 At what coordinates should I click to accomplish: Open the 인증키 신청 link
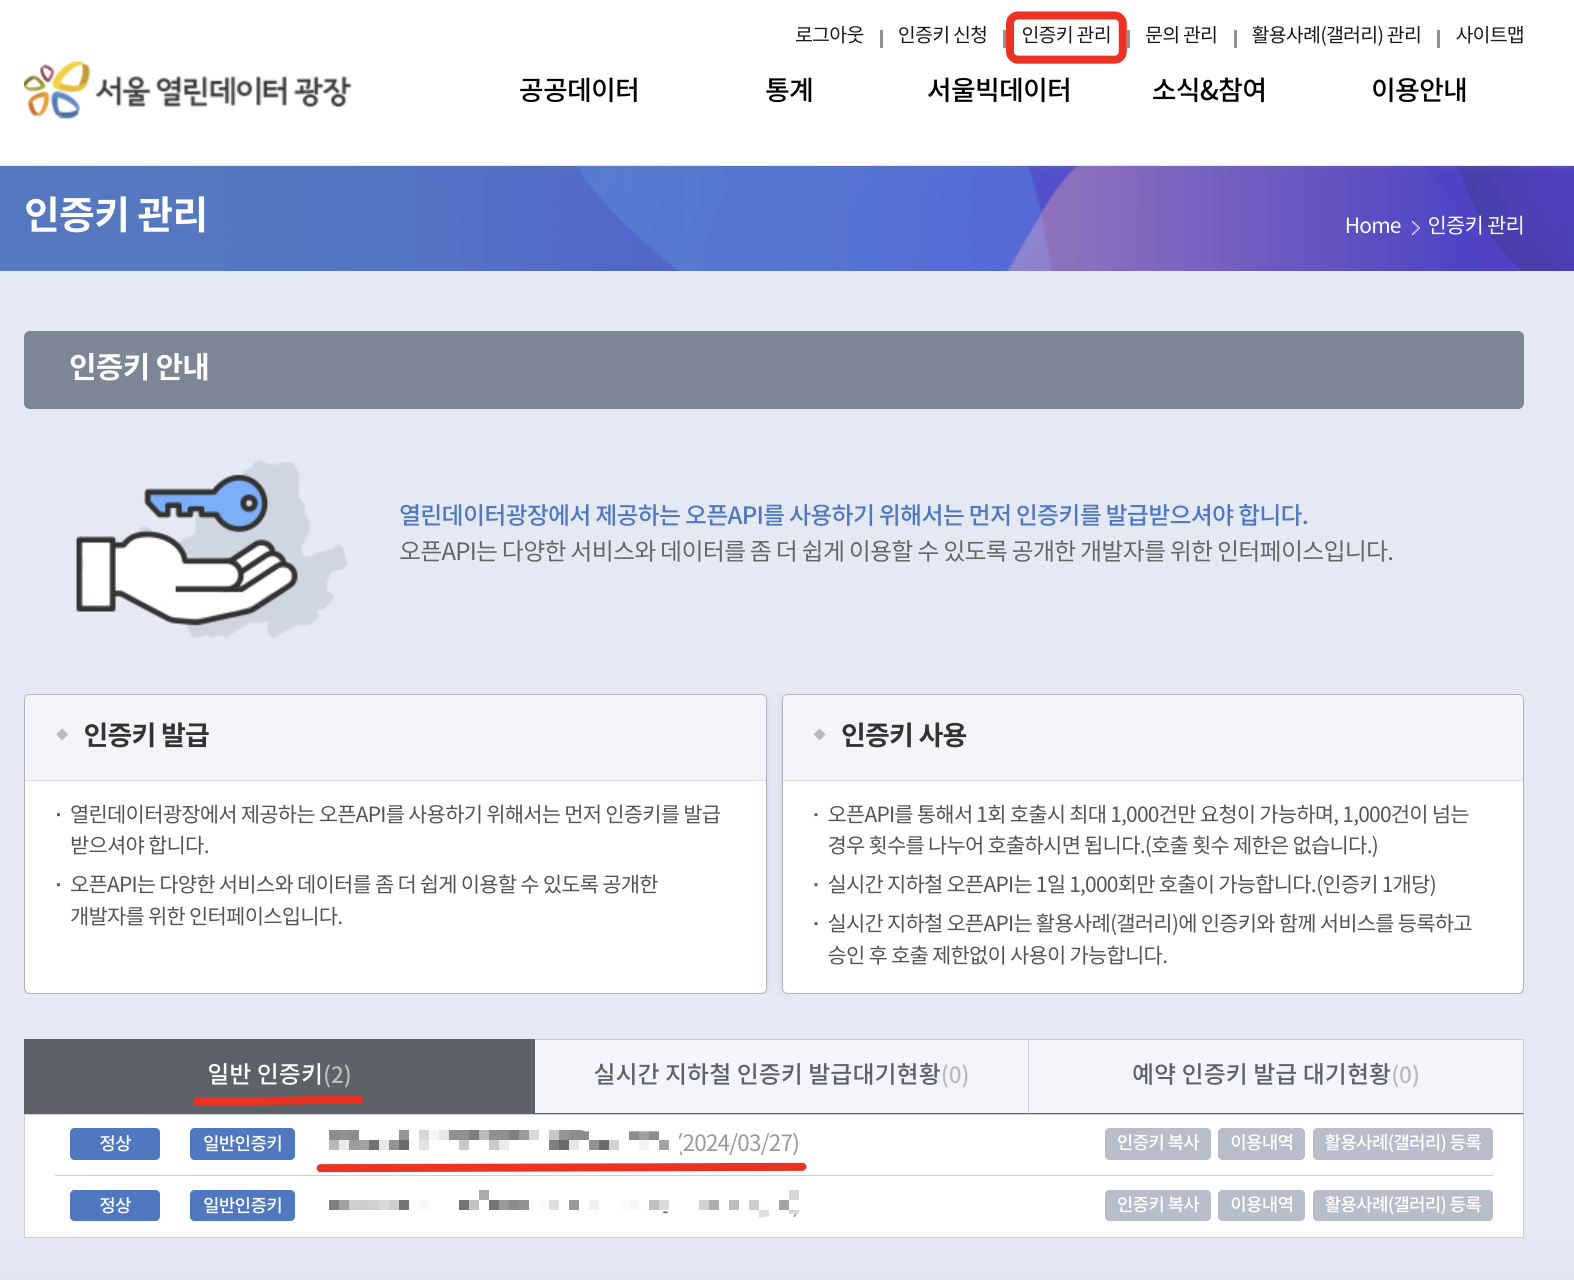coord(942,35)
